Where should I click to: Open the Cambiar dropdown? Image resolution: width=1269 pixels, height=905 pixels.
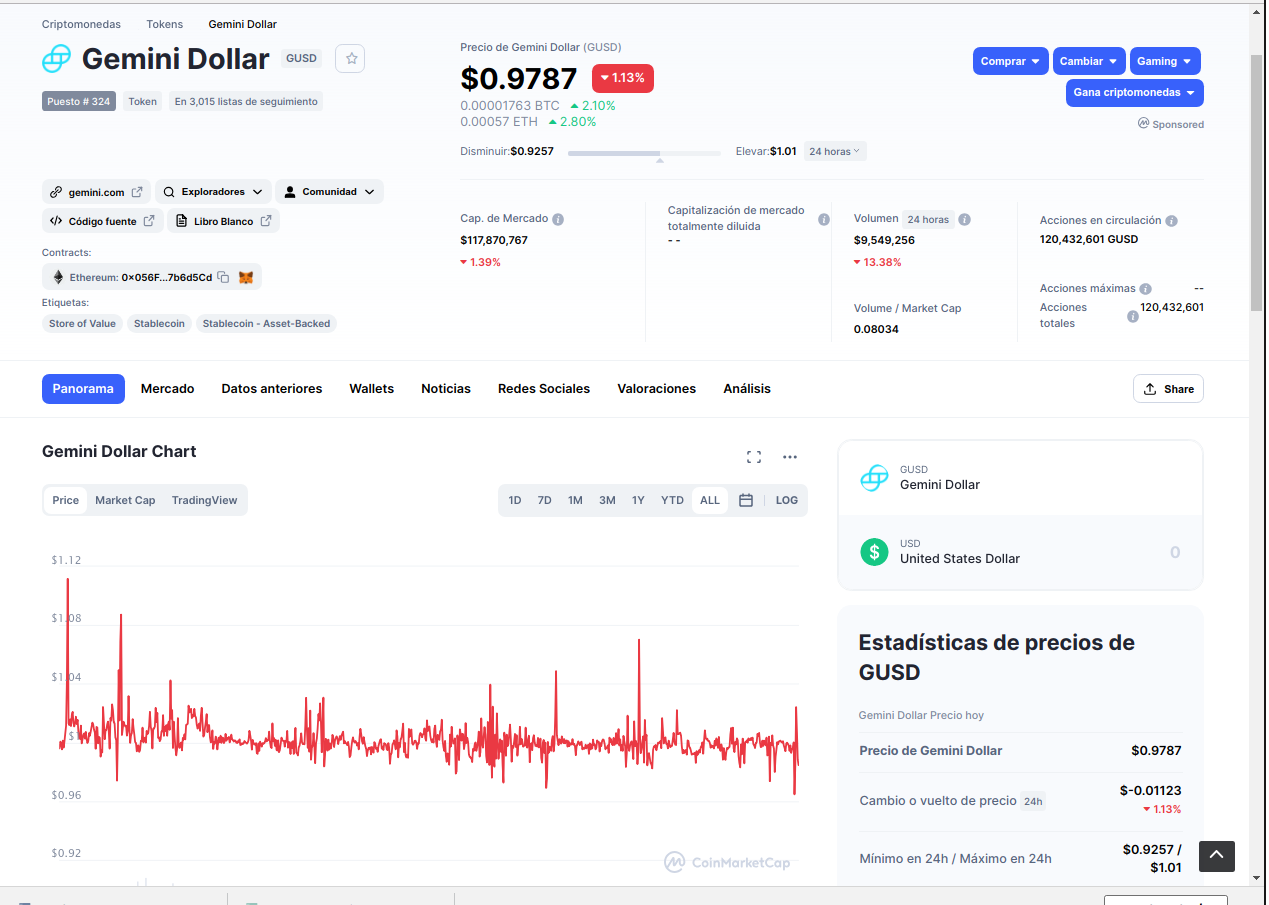pyautogui.click(x=1089, y=61)
